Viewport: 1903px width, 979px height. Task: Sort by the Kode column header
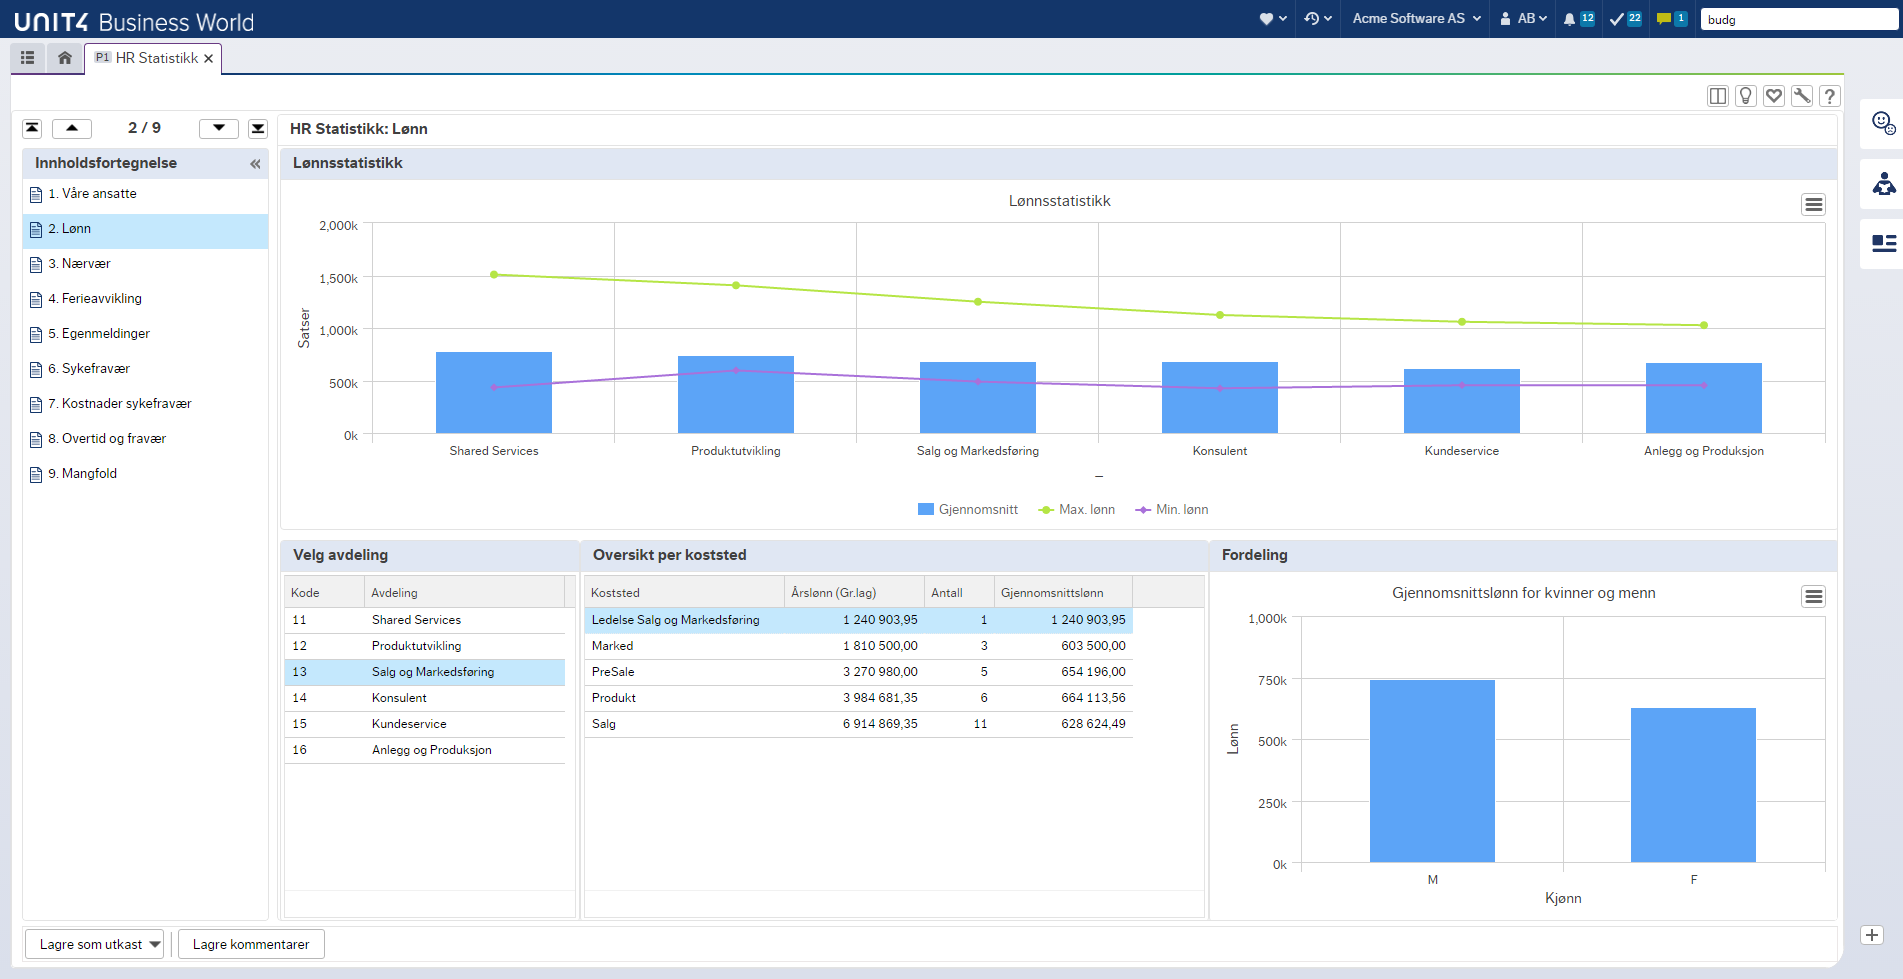[324, 592]
